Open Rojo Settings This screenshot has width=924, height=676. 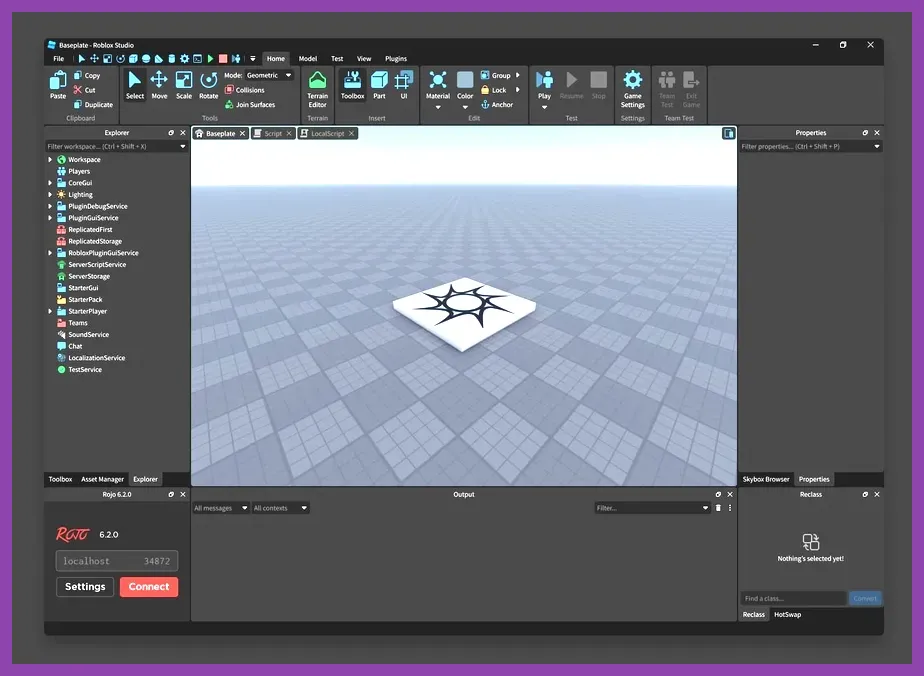click(85, 586)
